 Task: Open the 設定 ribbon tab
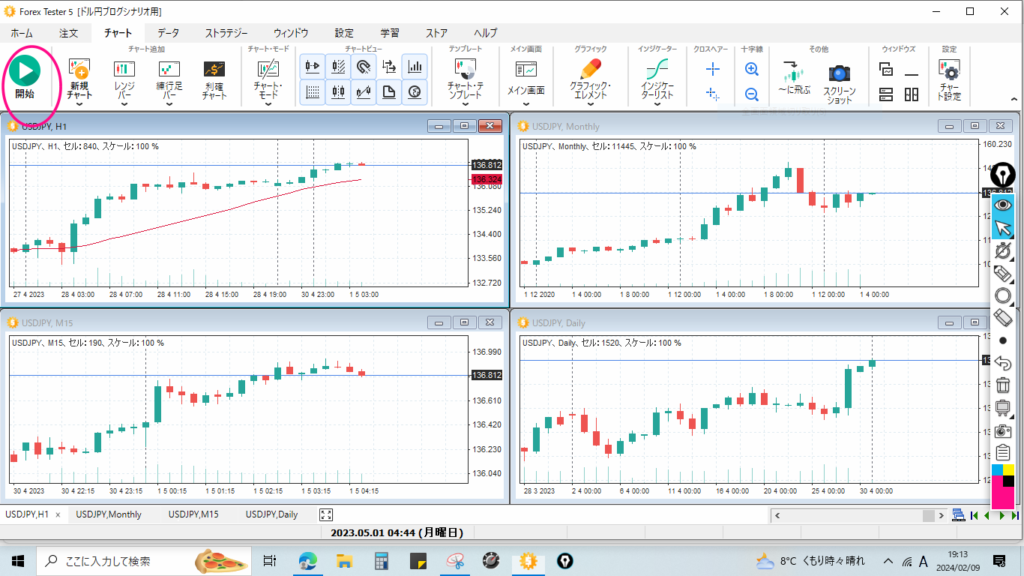tap(344, 33)
